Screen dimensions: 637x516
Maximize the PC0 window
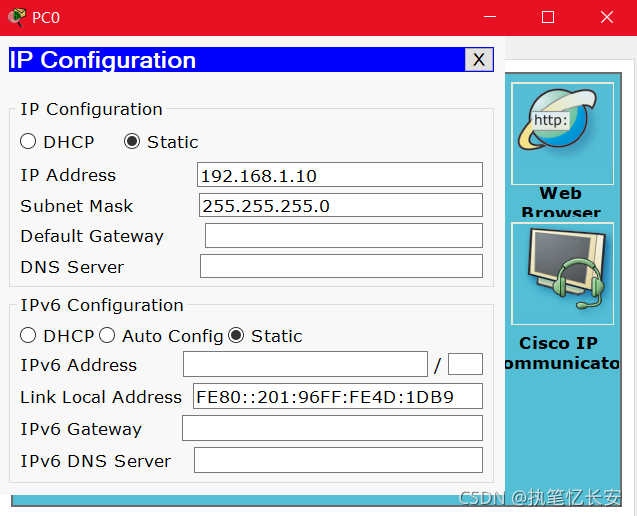click(548, 17)
